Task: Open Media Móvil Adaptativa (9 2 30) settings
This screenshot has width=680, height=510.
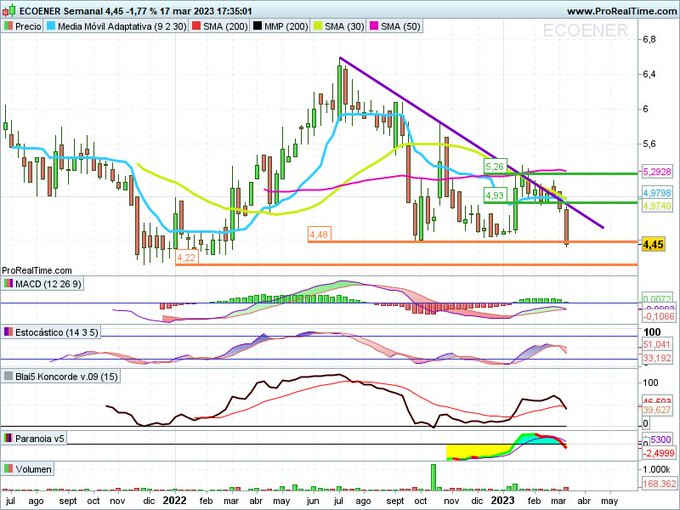Action: coord(122,26)
